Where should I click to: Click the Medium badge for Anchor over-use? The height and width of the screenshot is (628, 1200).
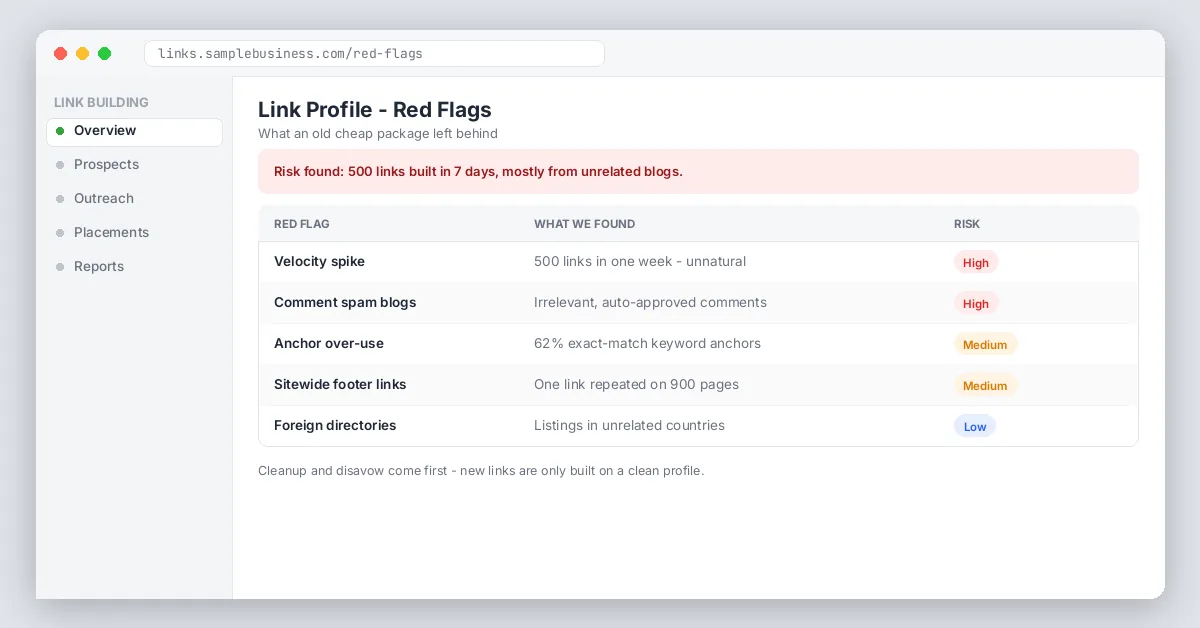click(985, 345)
